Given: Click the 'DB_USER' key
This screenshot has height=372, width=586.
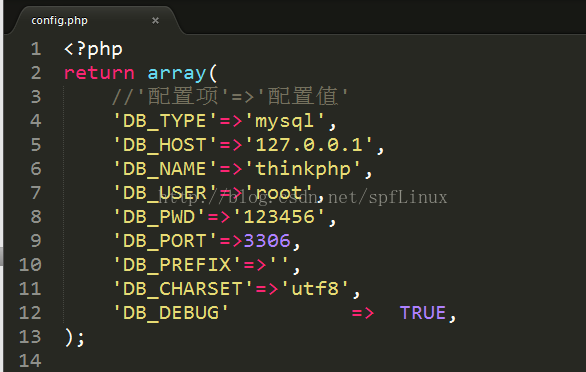Looking at the screenshot, I should 165,193.
